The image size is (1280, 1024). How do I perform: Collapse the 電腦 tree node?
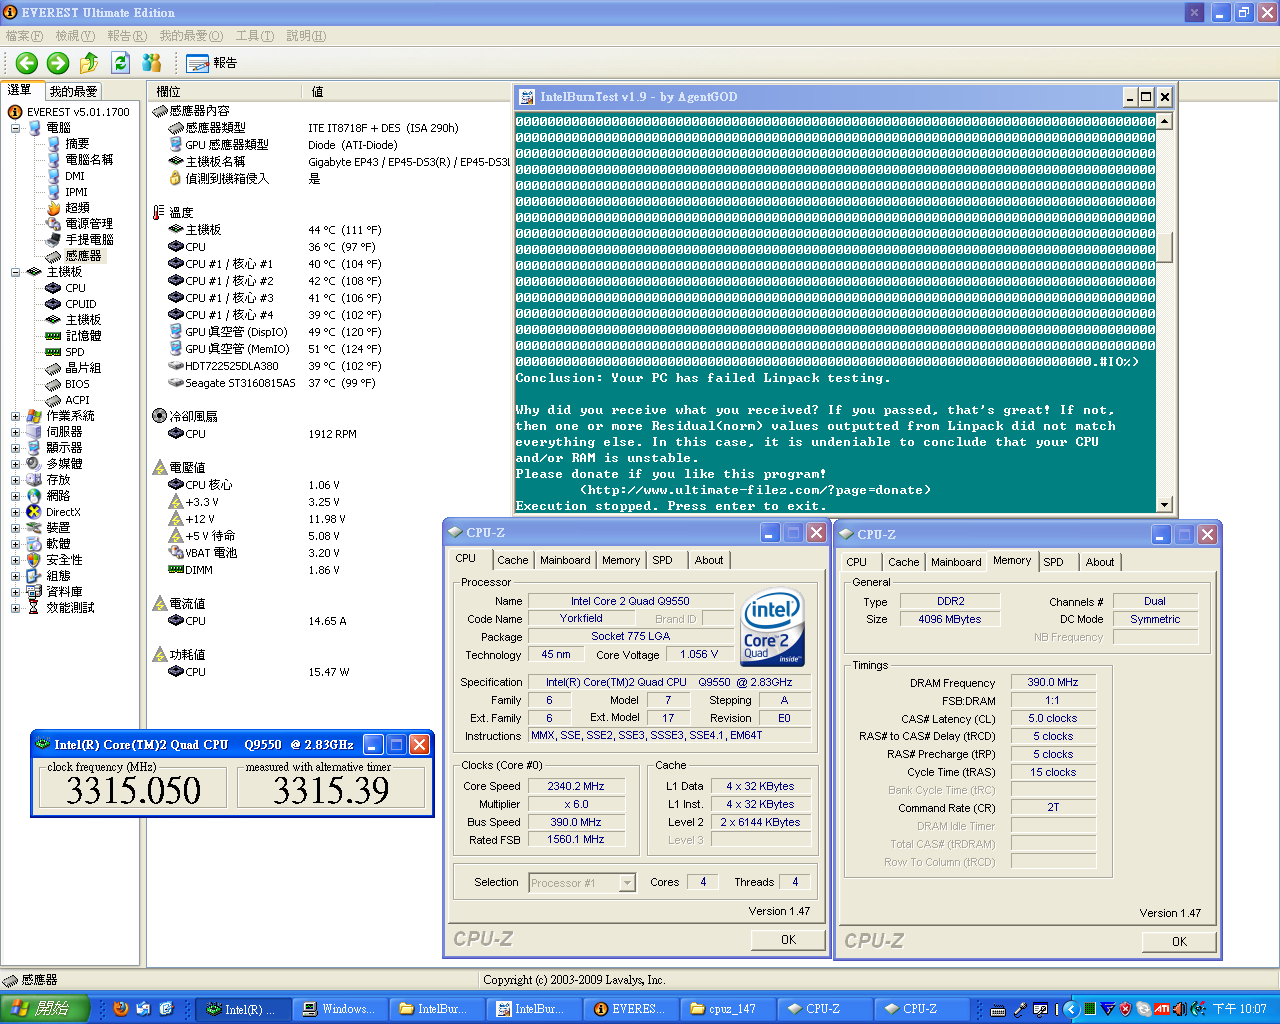15,128
